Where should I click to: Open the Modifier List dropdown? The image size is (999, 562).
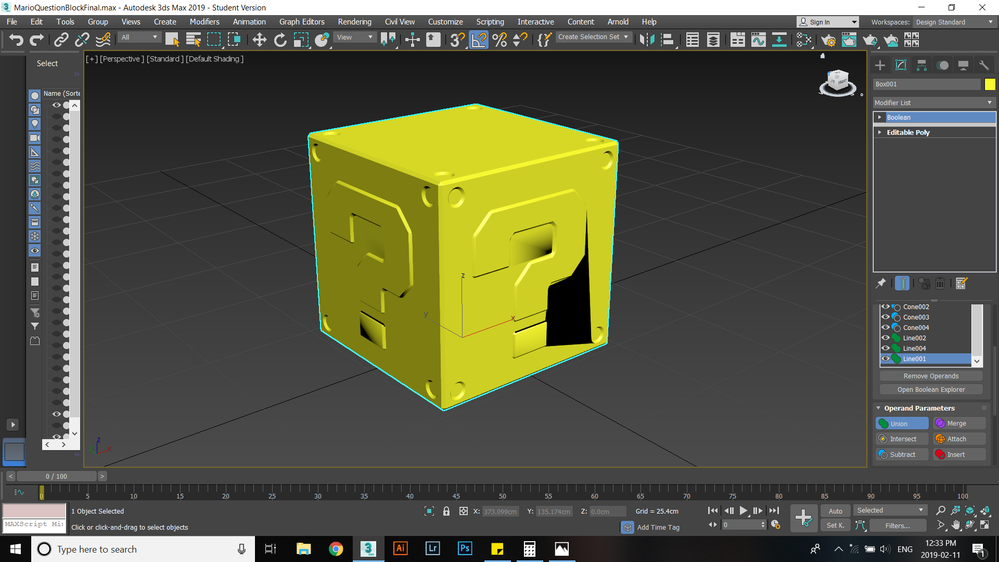coord(934,103)
